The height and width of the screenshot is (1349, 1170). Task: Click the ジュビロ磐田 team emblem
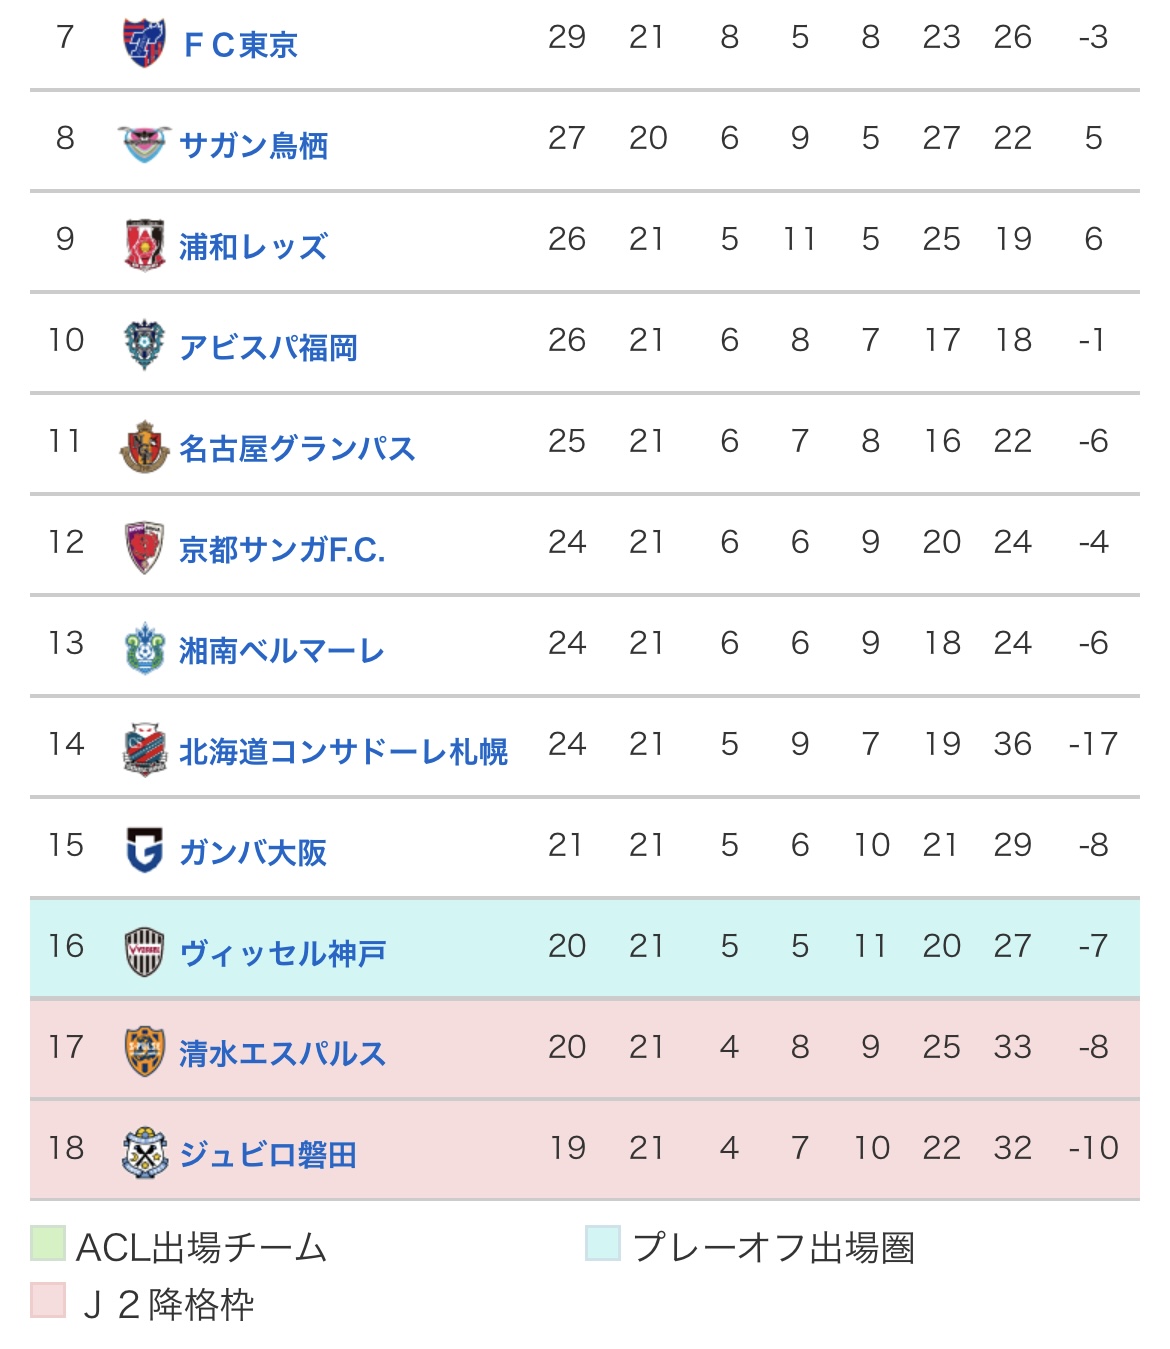pyautogui.click(x=144, y=1154)
